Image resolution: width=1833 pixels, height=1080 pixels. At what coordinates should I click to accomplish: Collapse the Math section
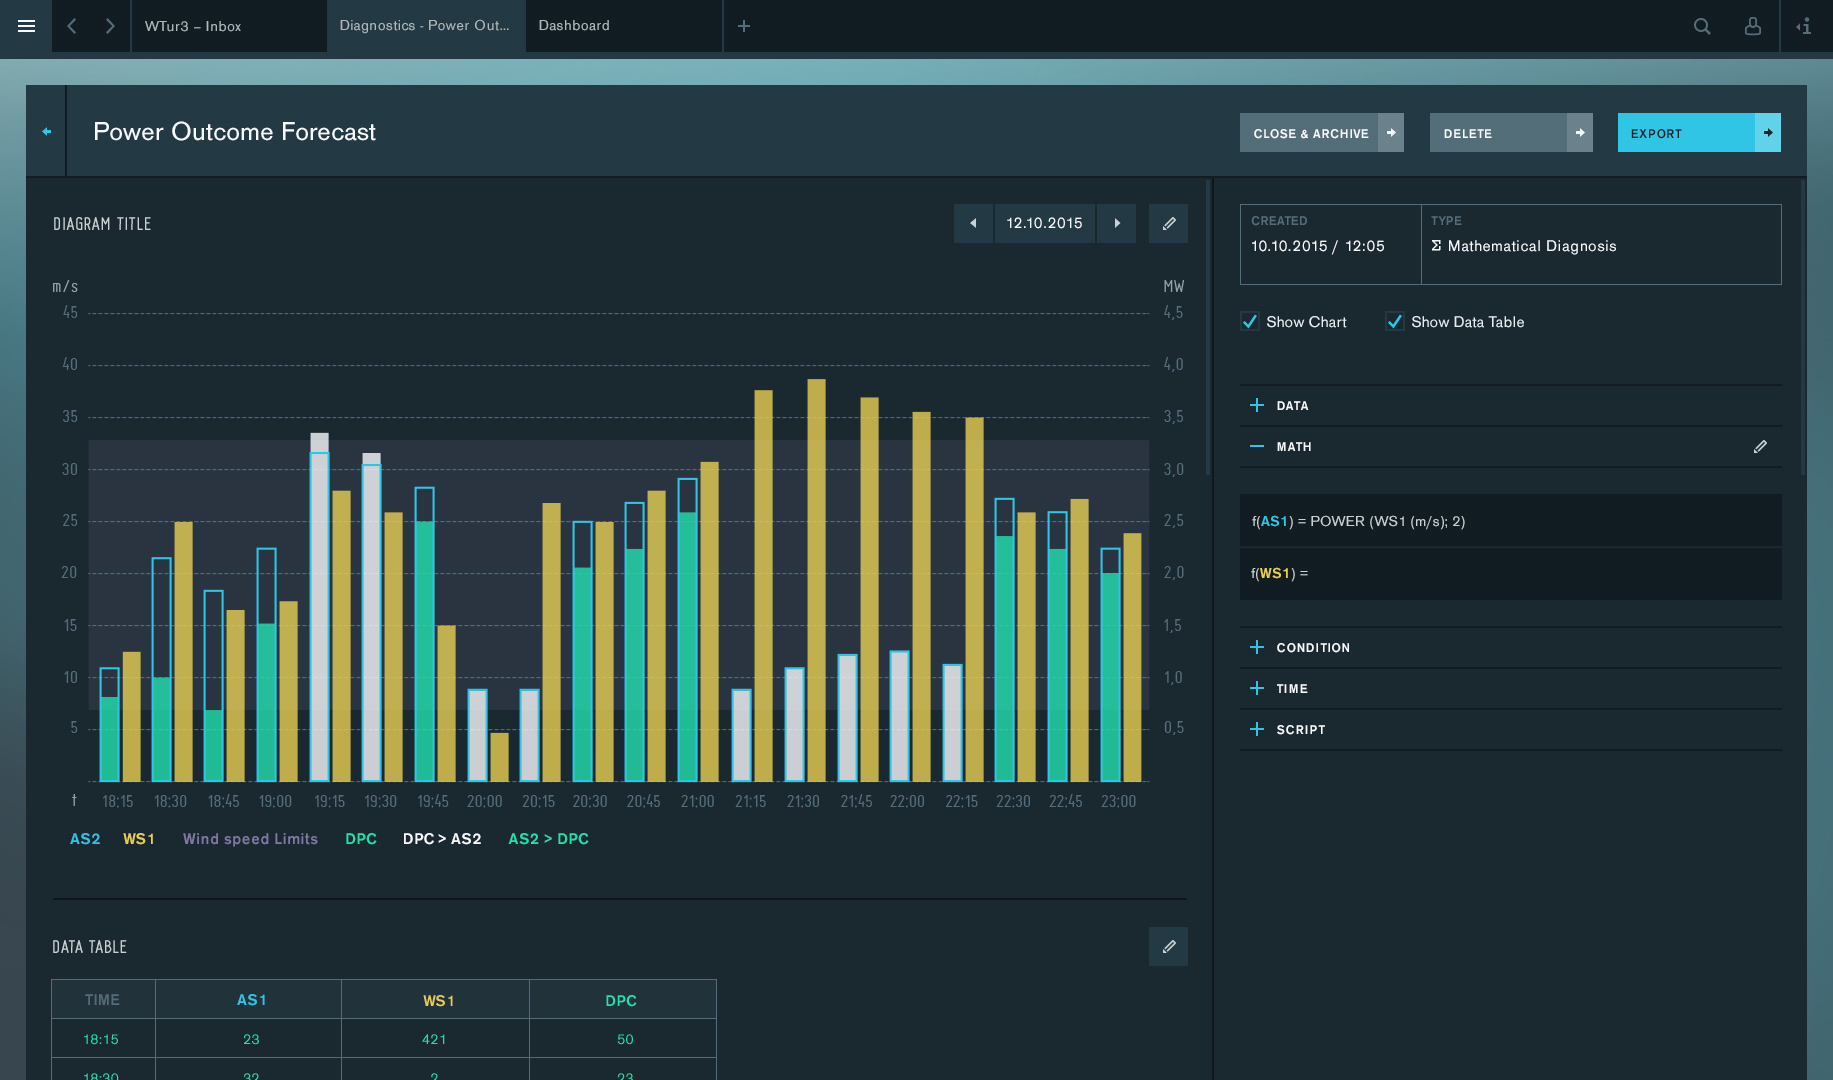click(1257, 447)
